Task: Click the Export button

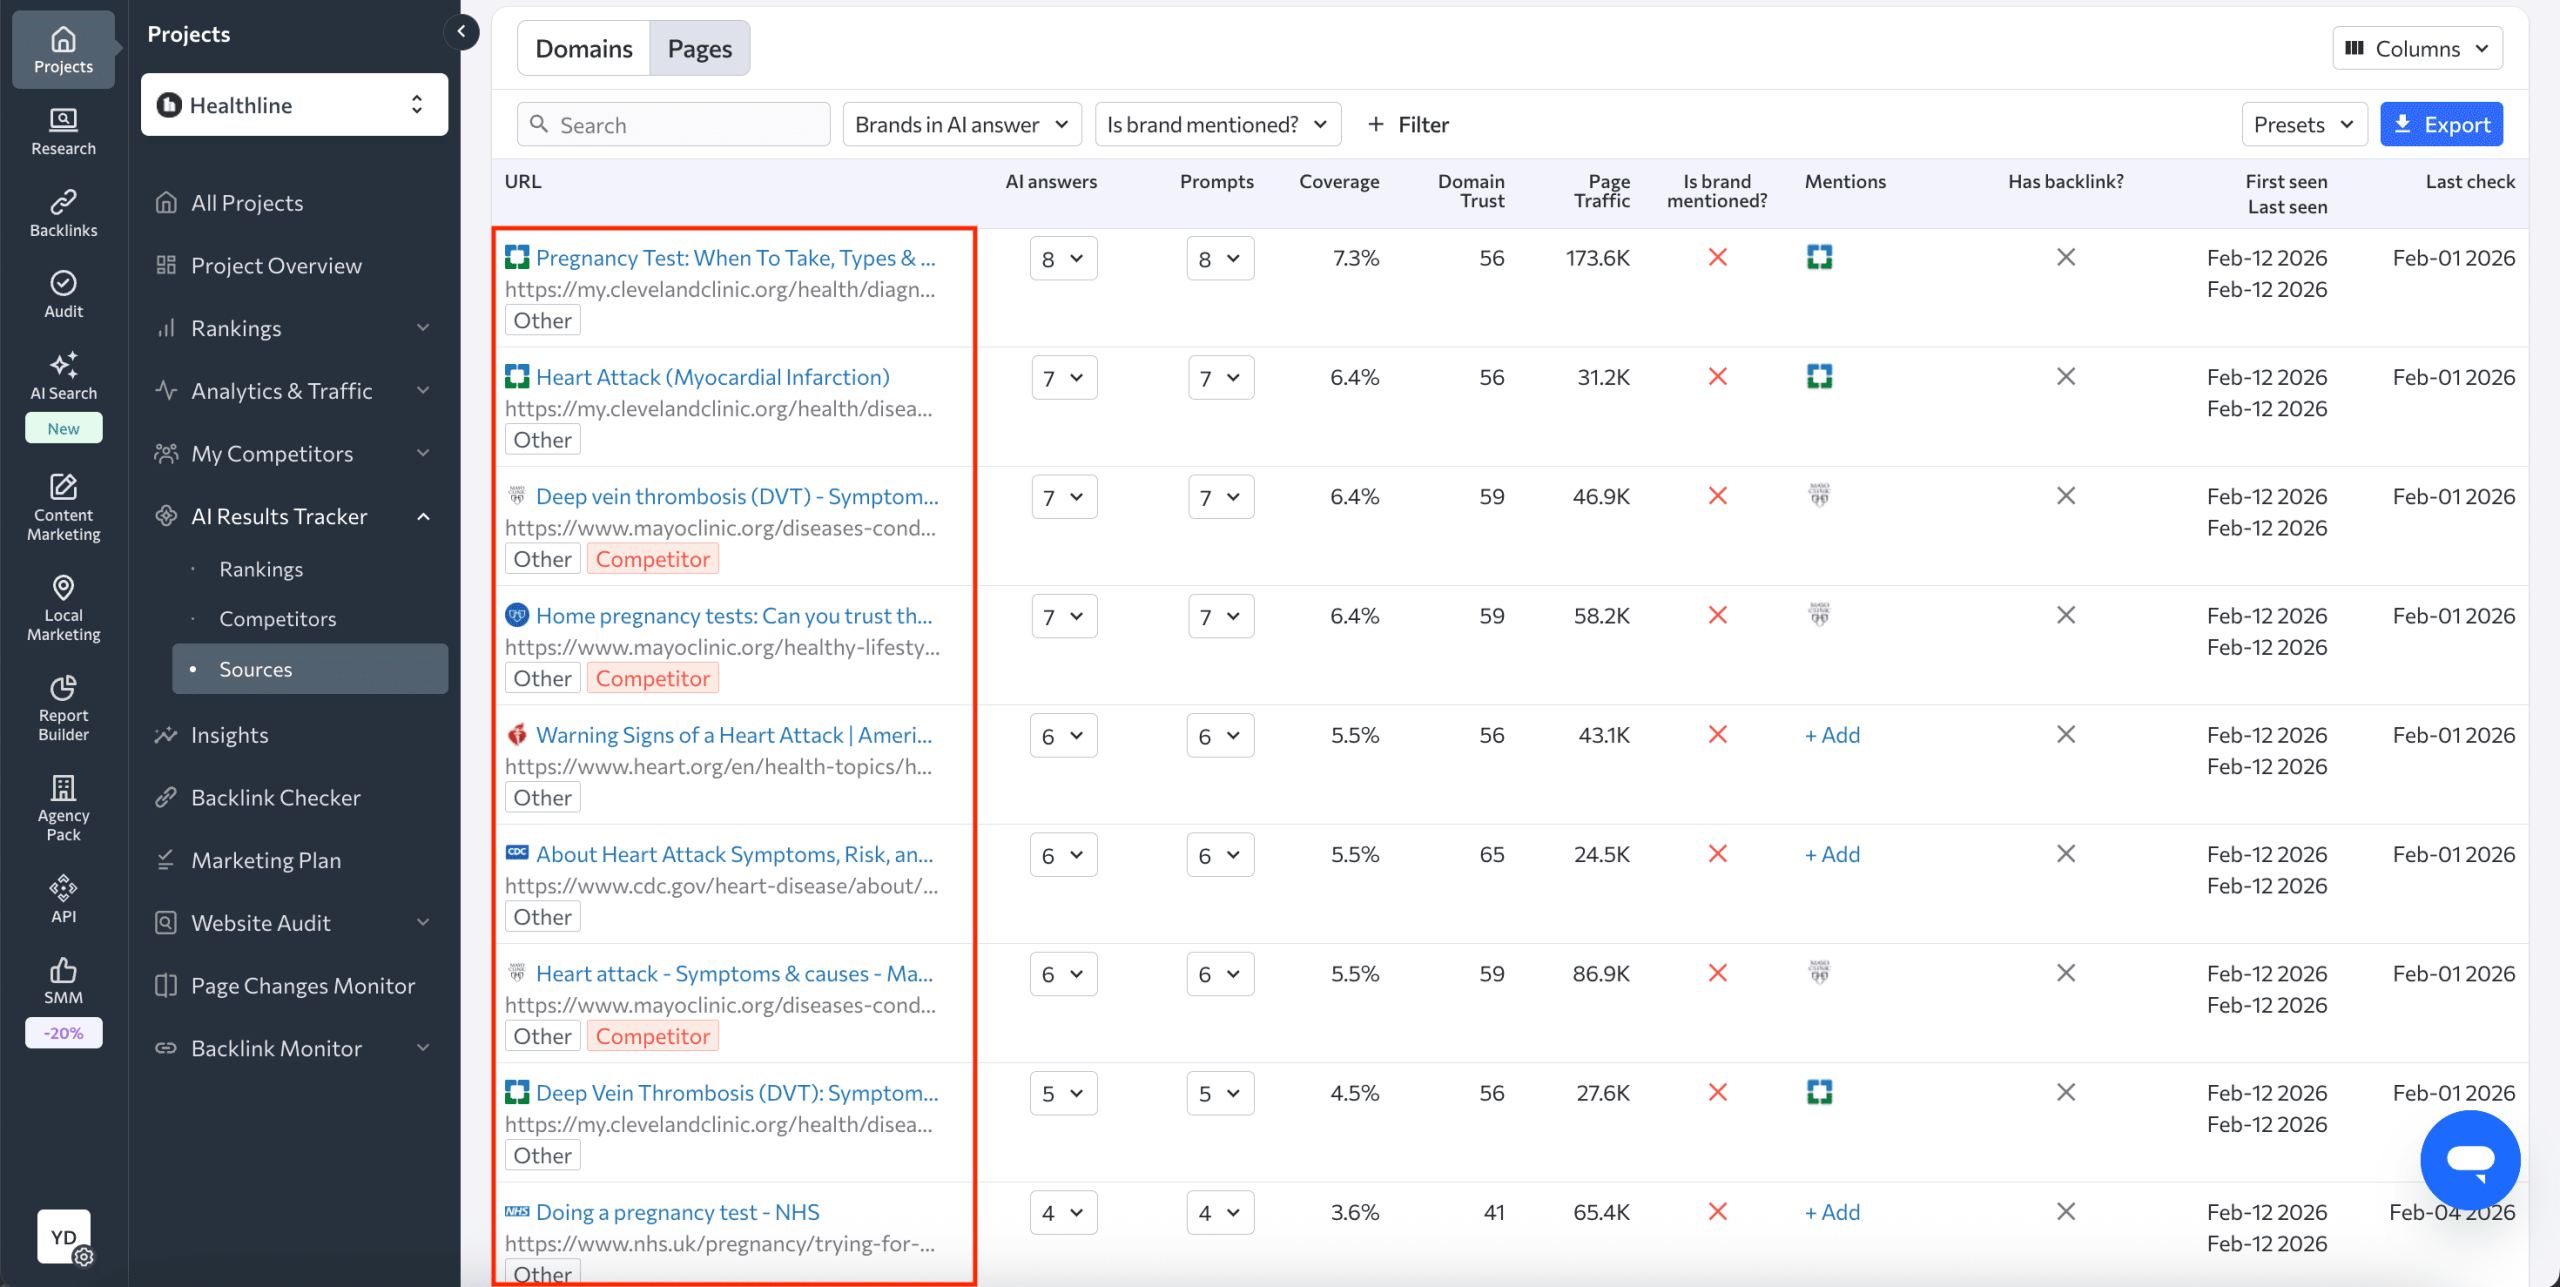Action: pos(2440,124)
